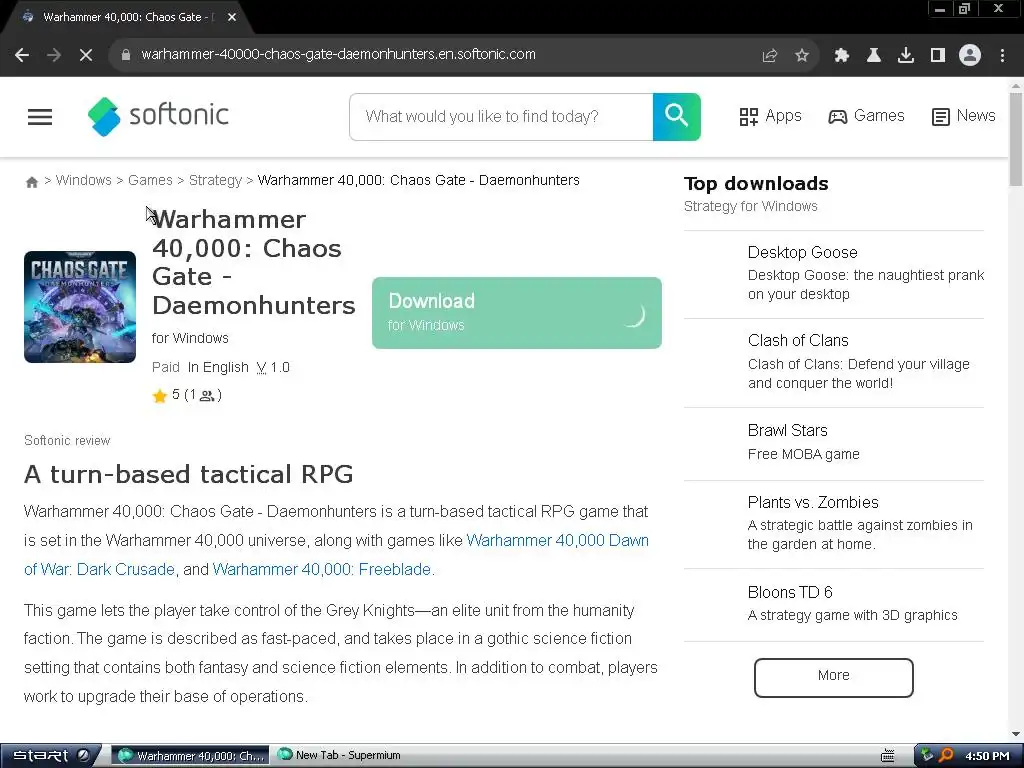Click the browser address bar URL
The width and height of the screenshot is (1024, 768).
(338, 54)
